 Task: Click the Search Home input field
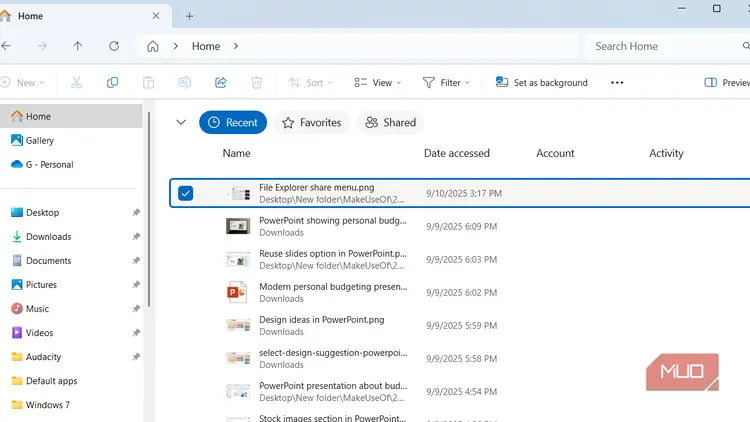[667, 46]
